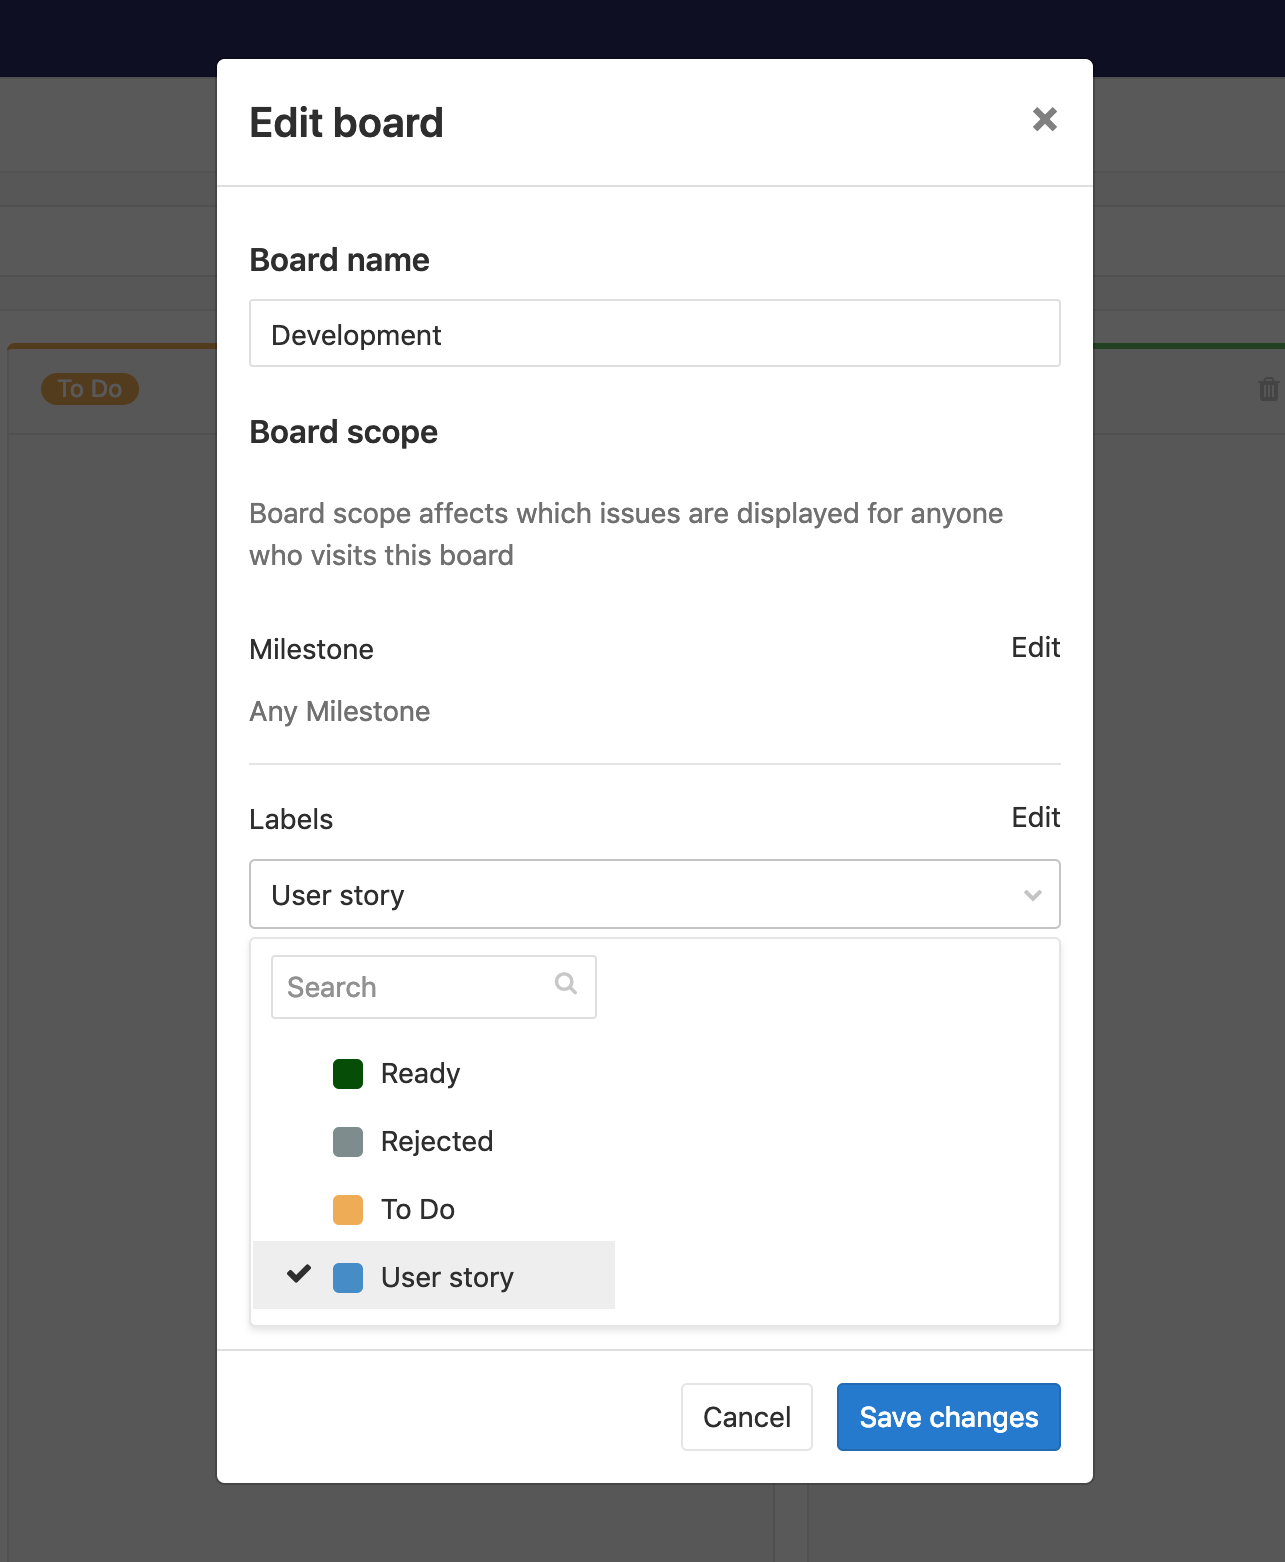Click the Board scope heading
The image size is (1285, 1562).
pyautogui.click(x=344, y=432)
